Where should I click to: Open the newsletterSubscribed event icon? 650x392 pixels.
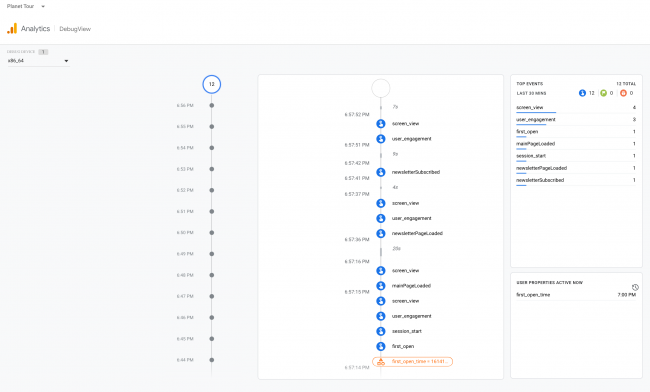(381, 172)
